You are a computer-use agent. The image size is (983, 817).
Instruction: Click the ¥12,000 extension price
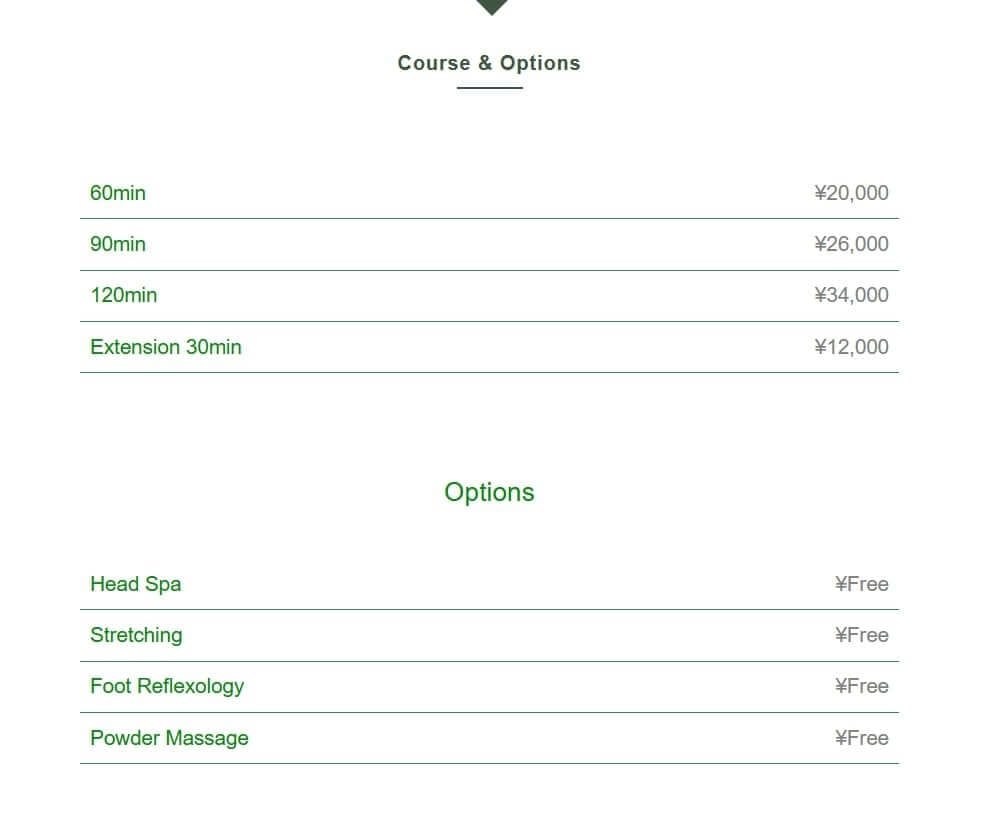851,347
